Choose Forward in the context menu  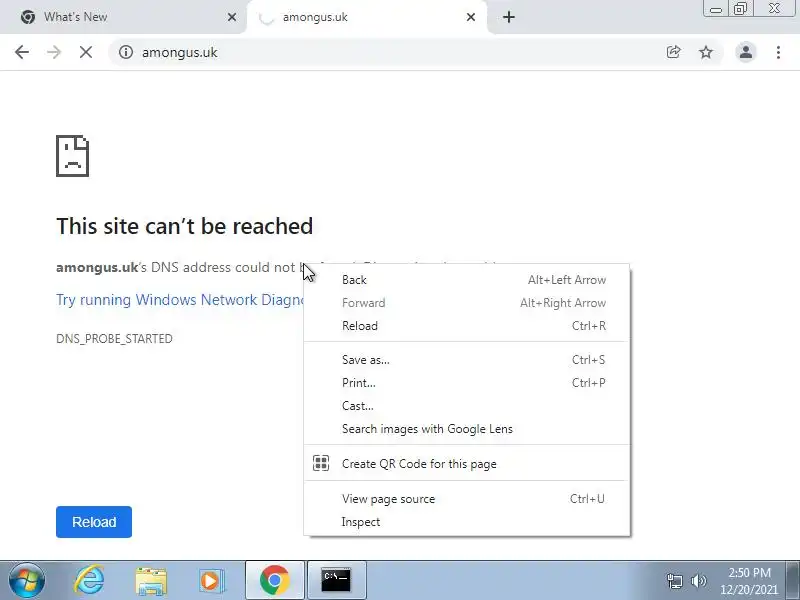click(x=467, y=303)
